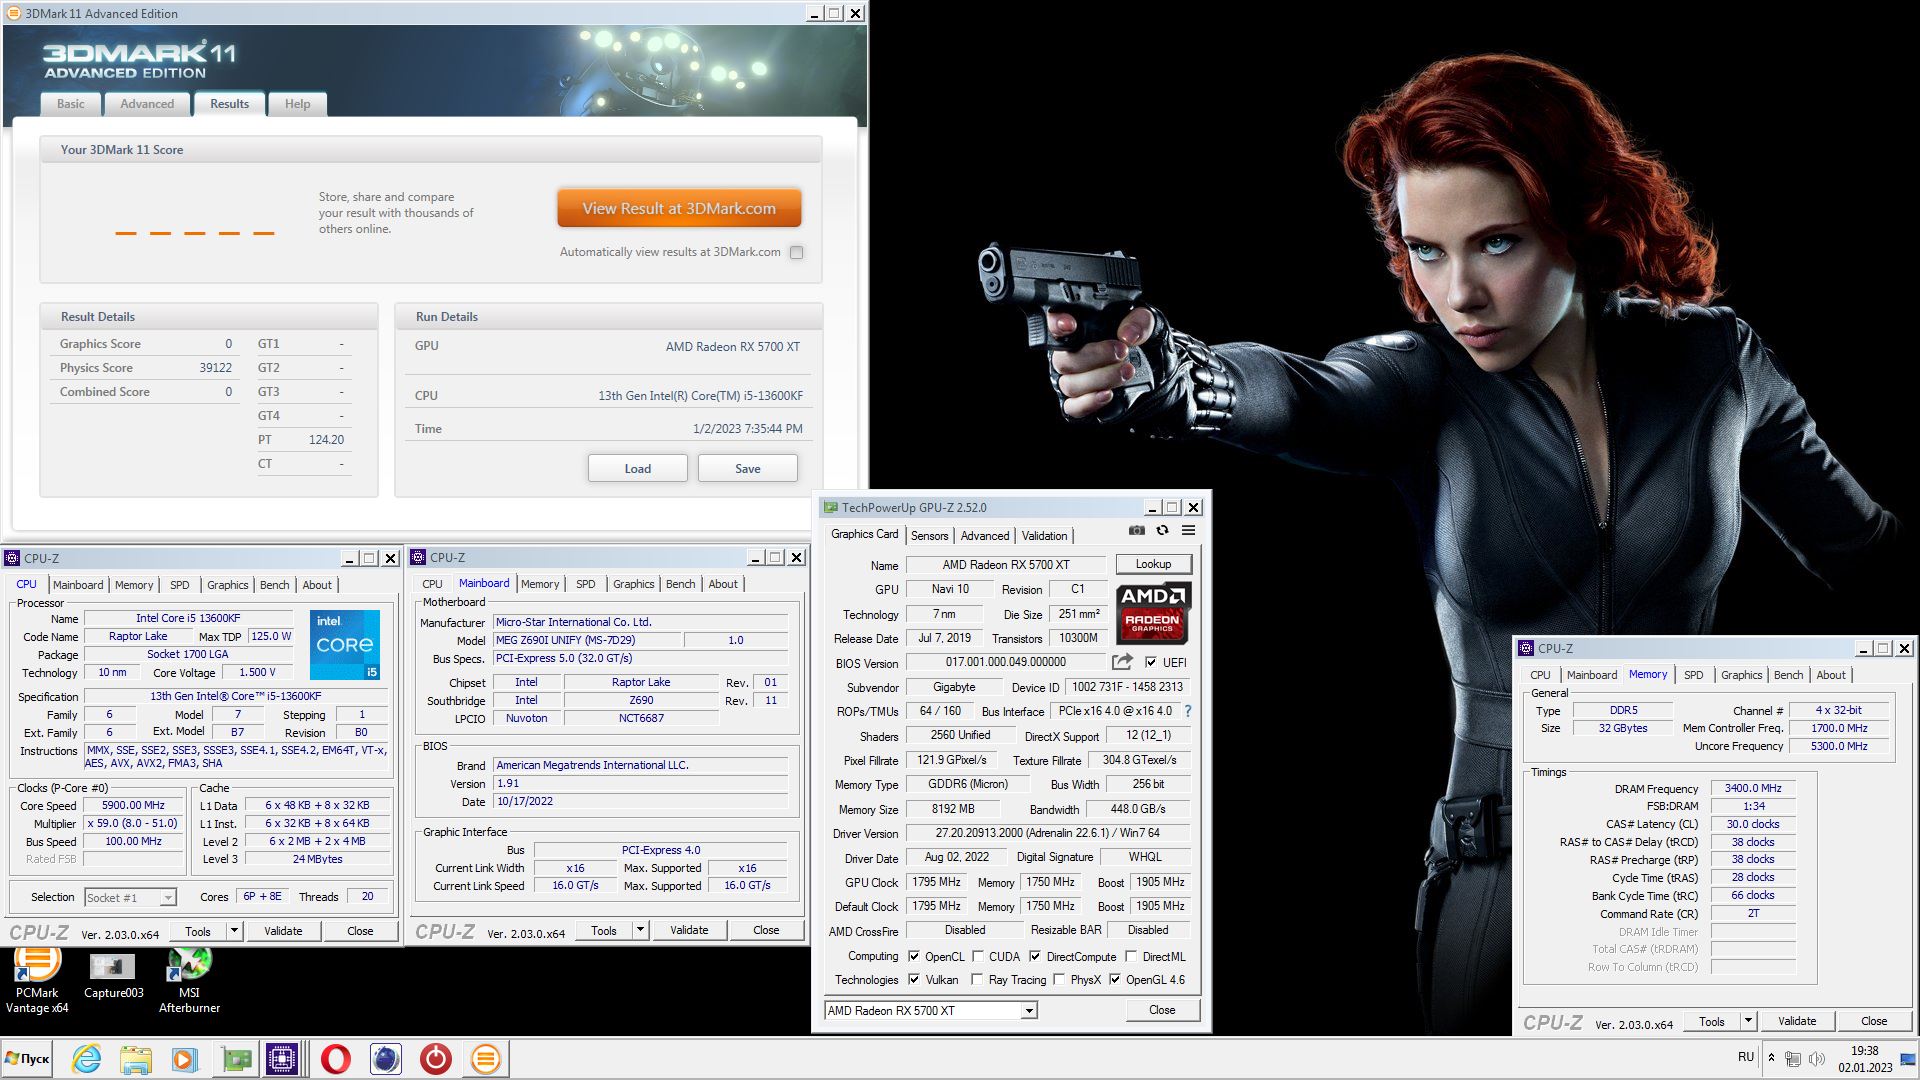Open Bench tab in CPU-Z CPU window
The image size is (1920, 1080).
[274, 585]
